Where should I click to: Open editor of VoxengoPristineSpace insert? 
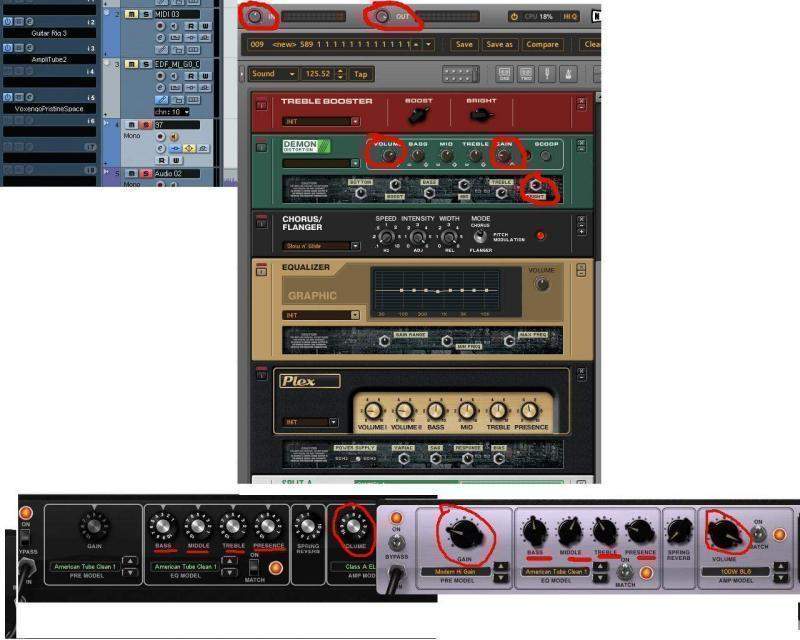30,97
